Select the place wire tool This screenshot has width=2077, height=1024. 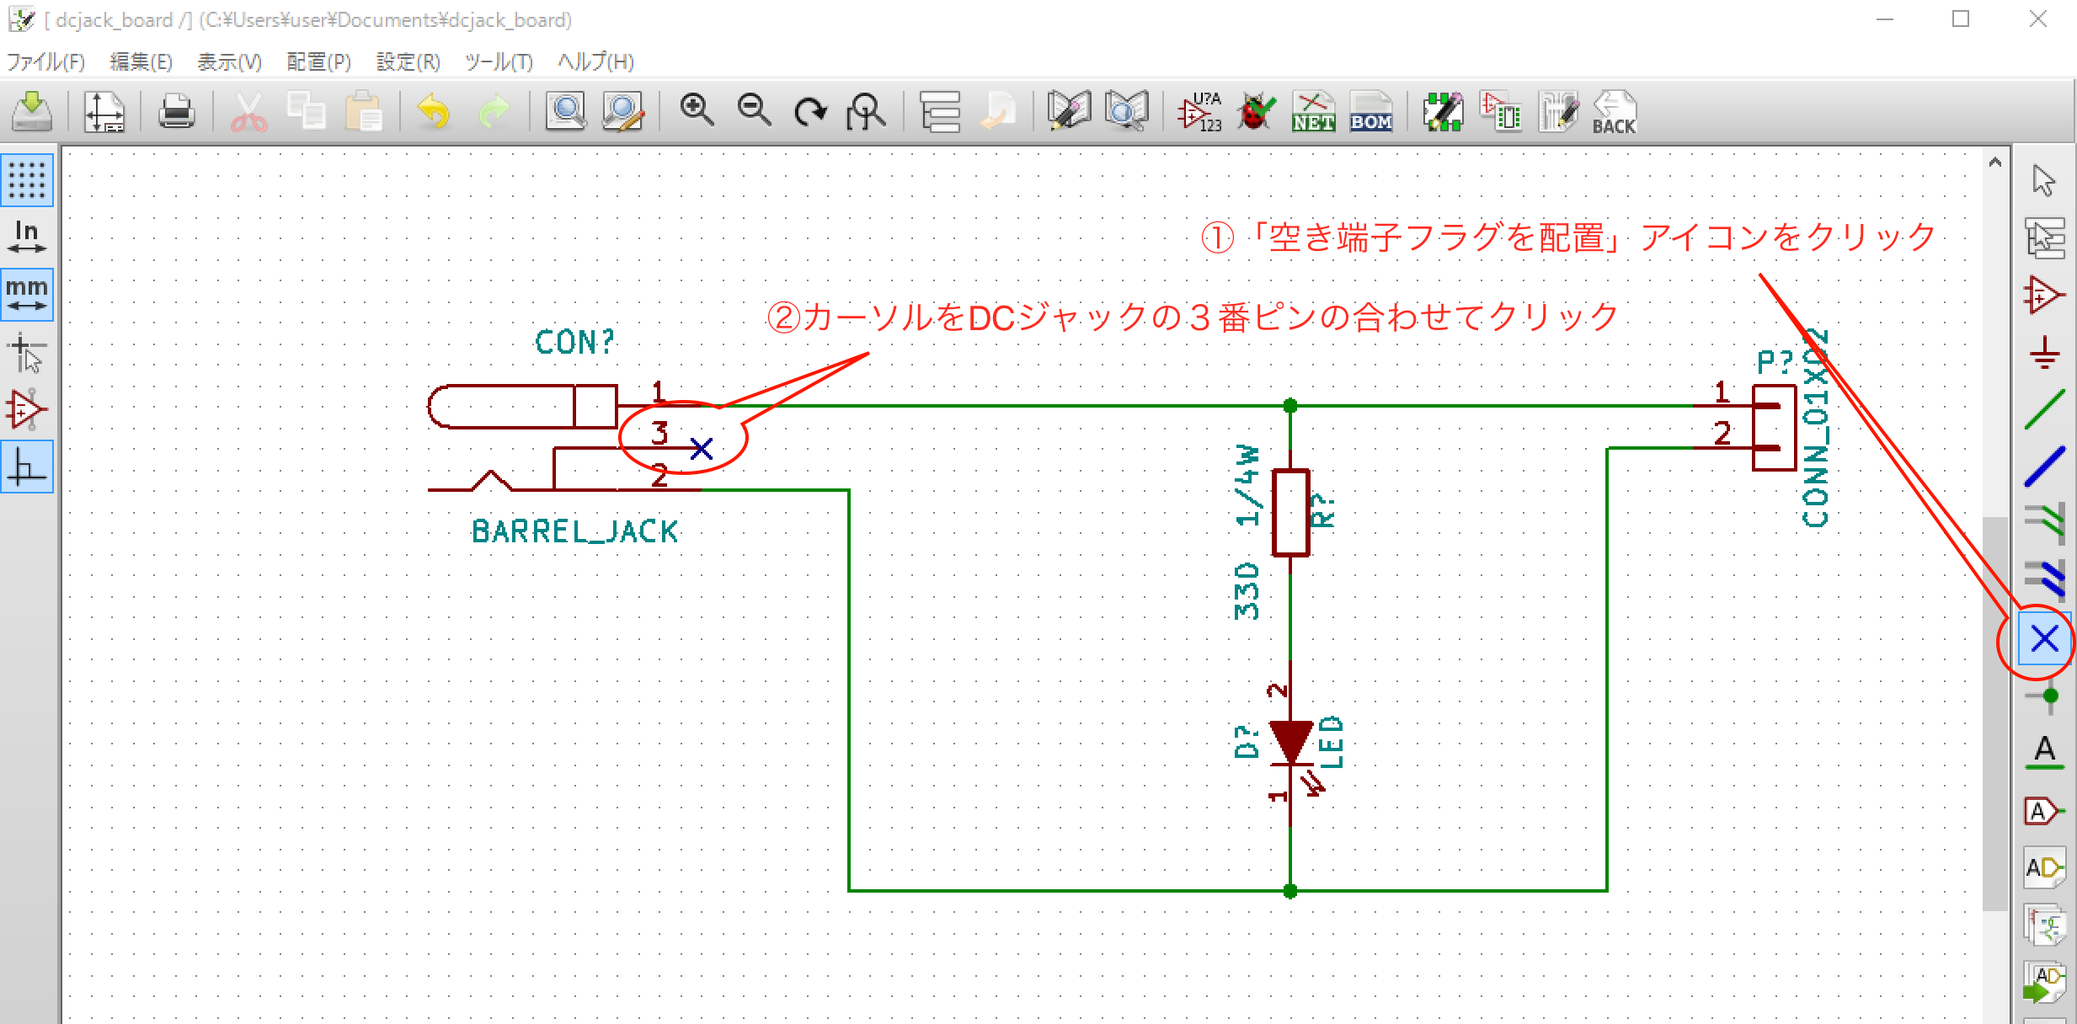pyautogui.click(x=2044, y=410)
